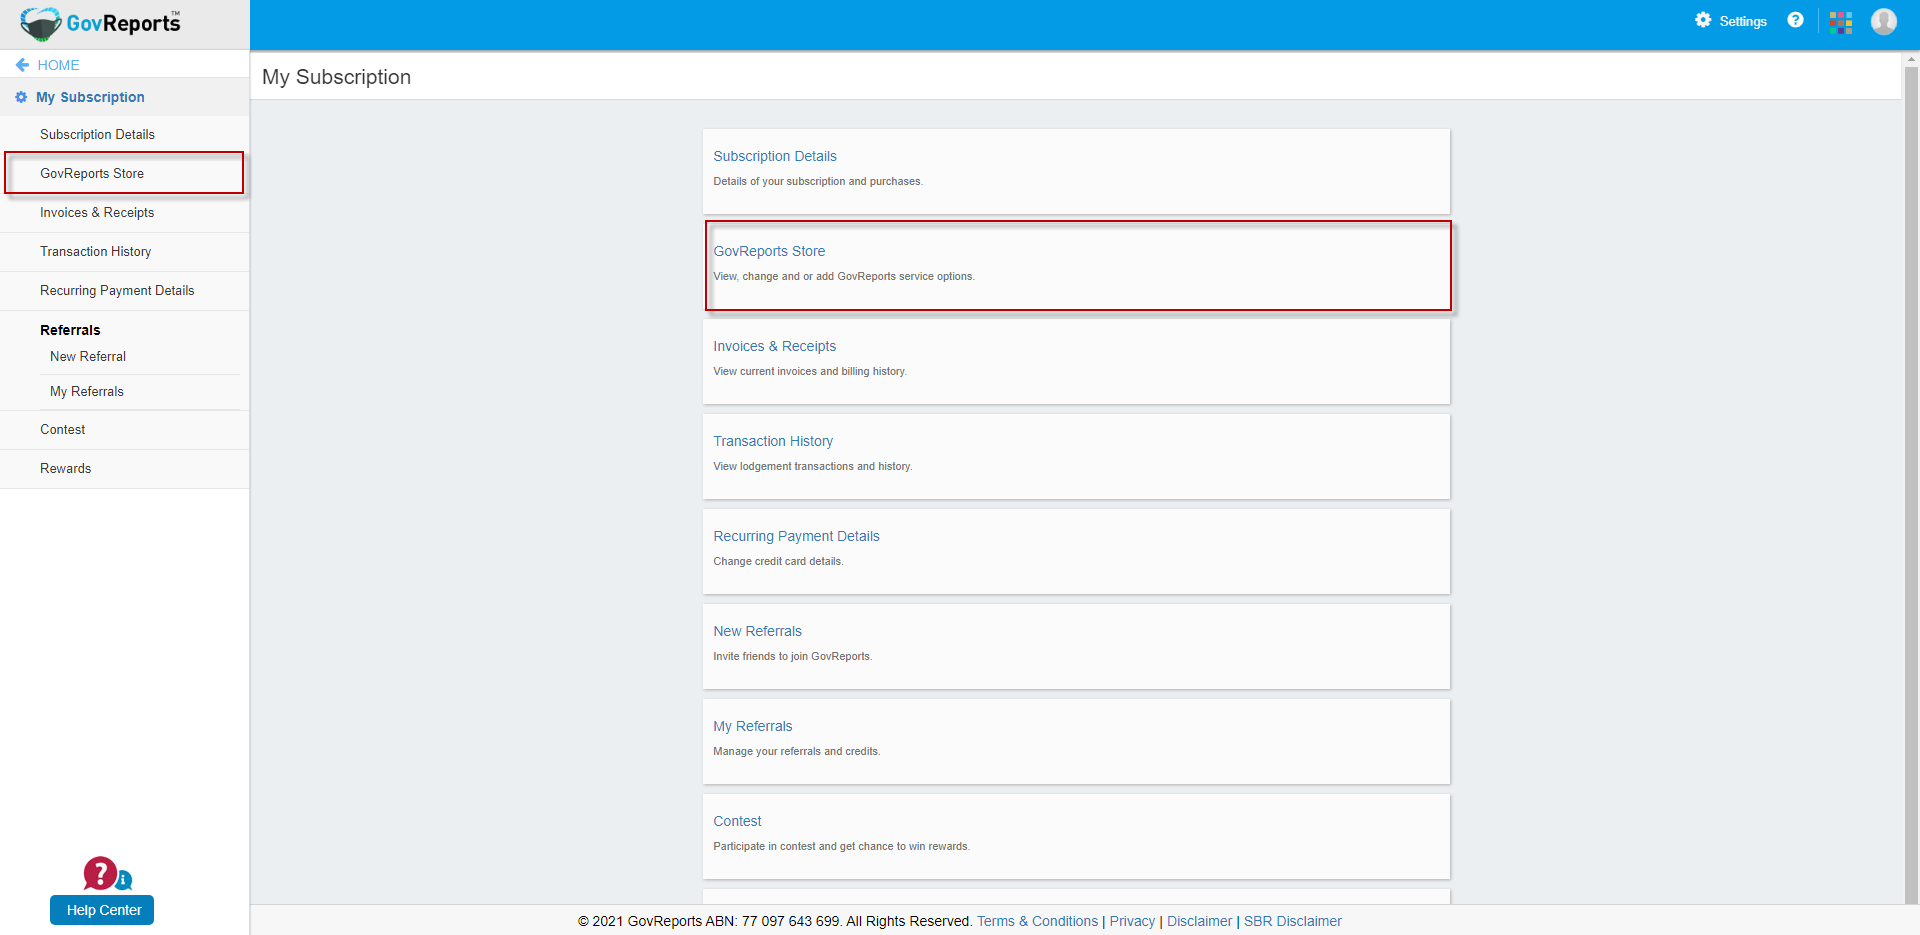Click the My Subscription page title
1920x935 pixels.
tap(336, 77)
